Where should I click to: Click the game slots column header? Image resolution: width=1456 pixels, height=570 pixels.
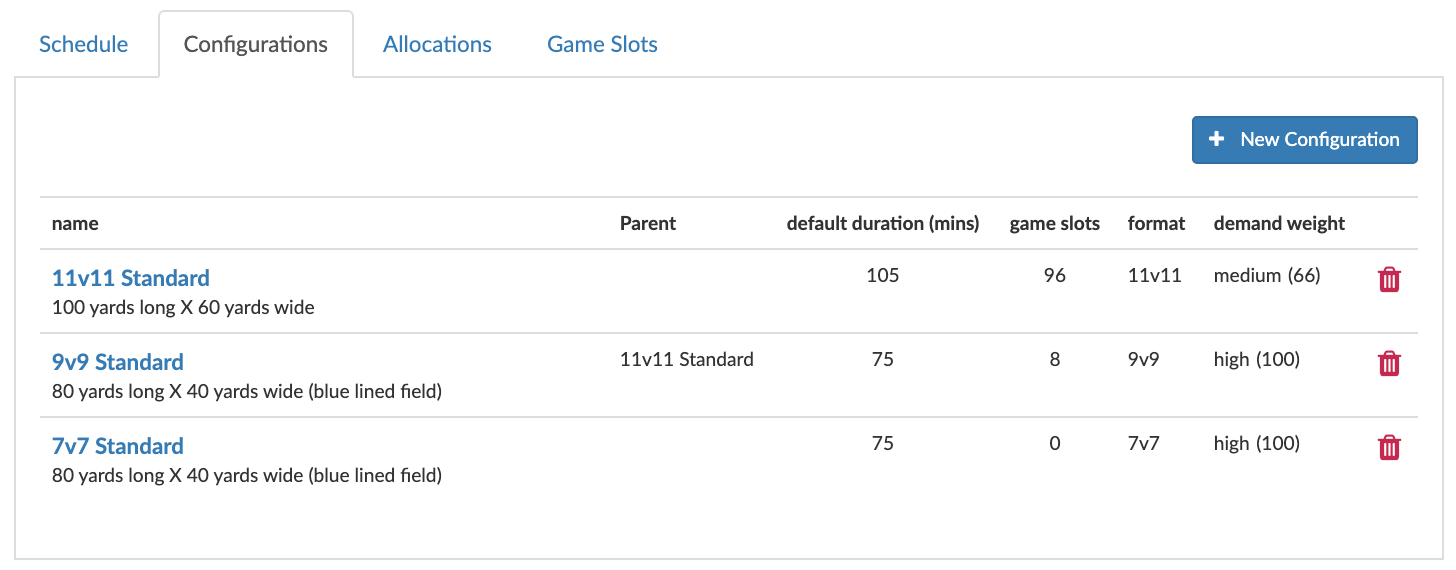1055,223
